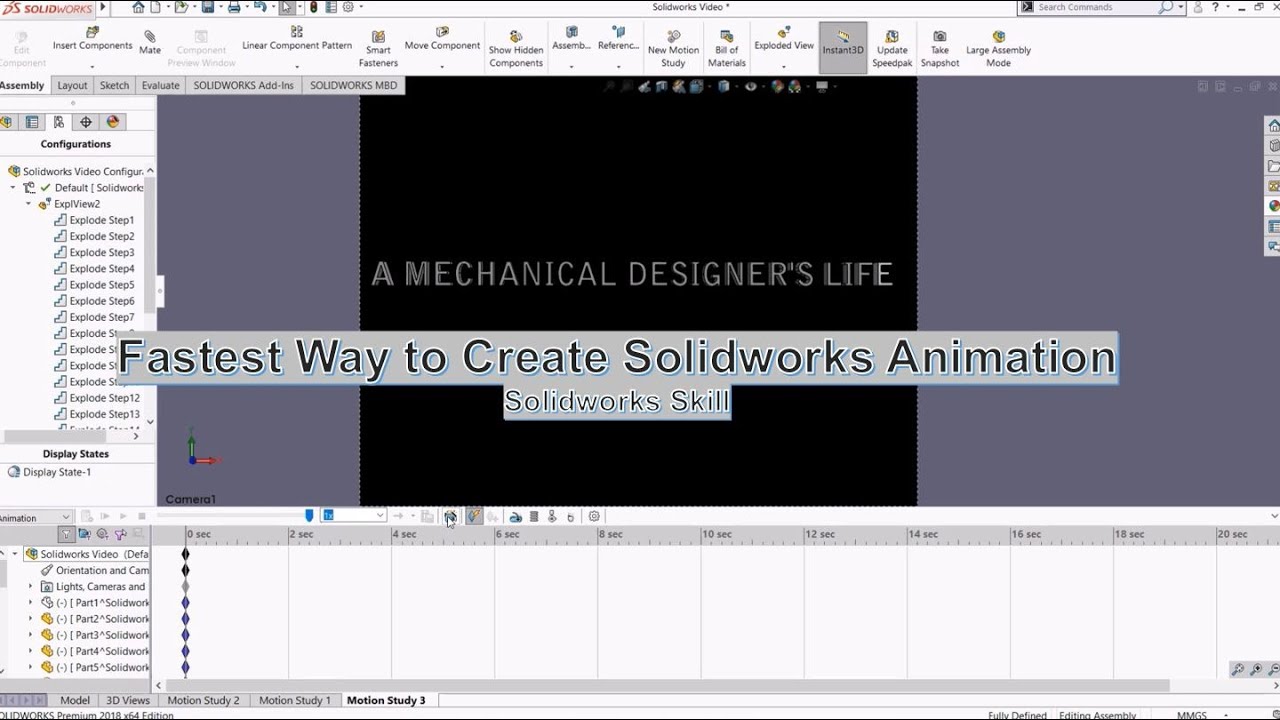Click the blue time slider handle
Screen dimensions: 1280x720
pyautogui.click(x=309, y=516)
